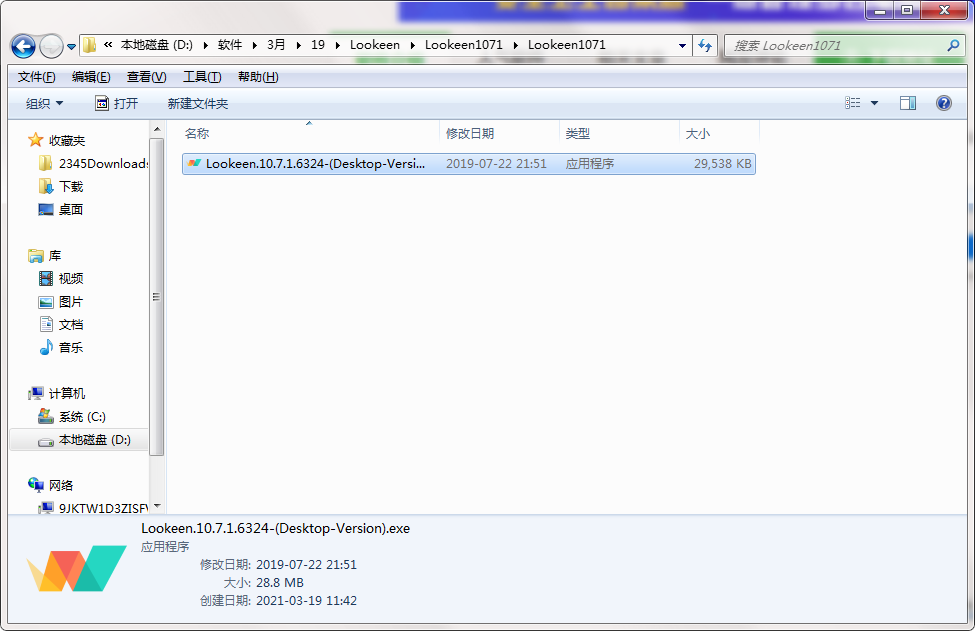The width and height of the screenshot is (975, 631).
Task: Open address bar history dropdown
Action: [x=682, y=45]
